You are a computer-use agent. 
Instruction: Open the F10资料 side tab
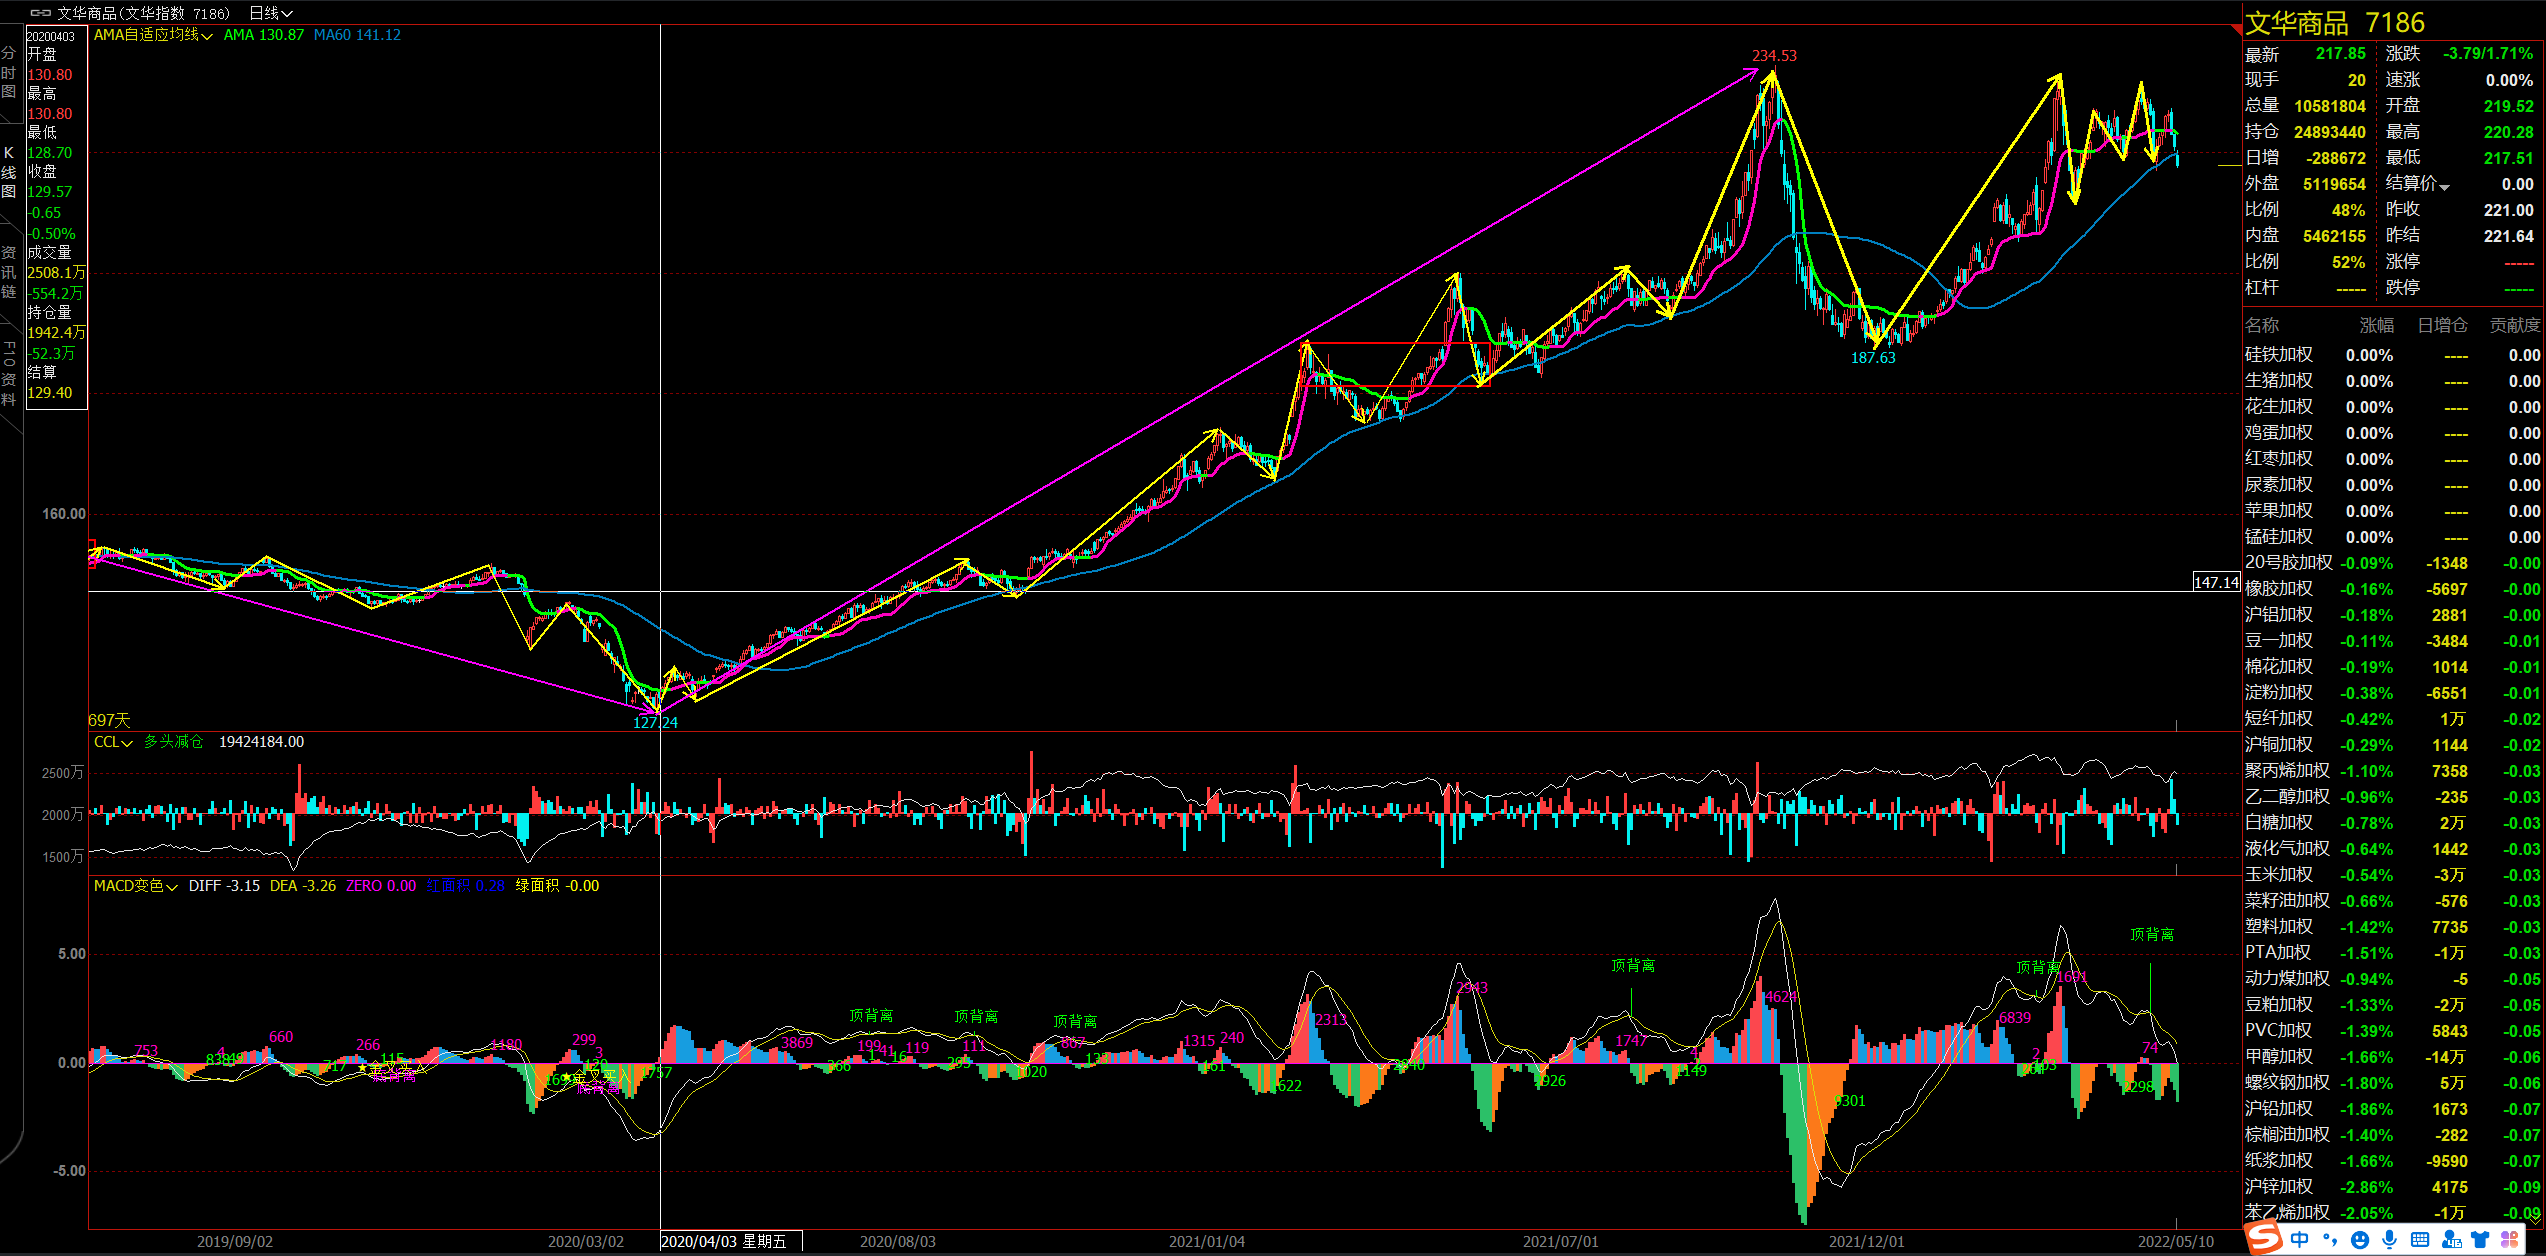tap(9, 374)
